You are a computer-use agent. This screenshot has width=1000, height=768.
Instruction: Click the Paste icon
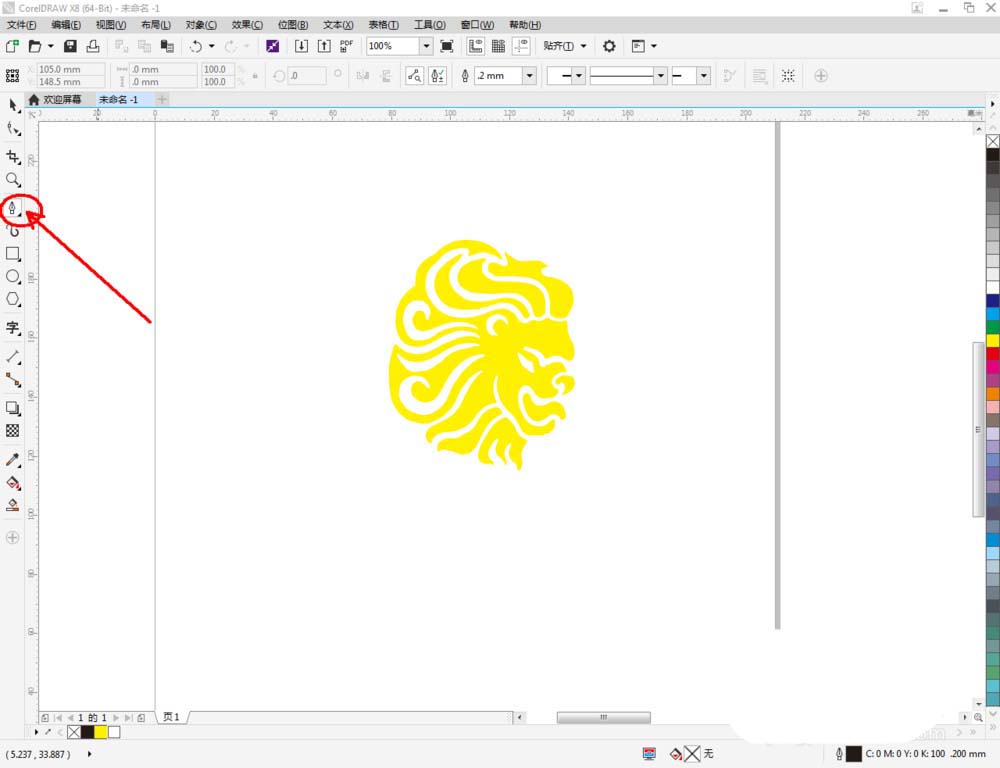coord(167,46)
